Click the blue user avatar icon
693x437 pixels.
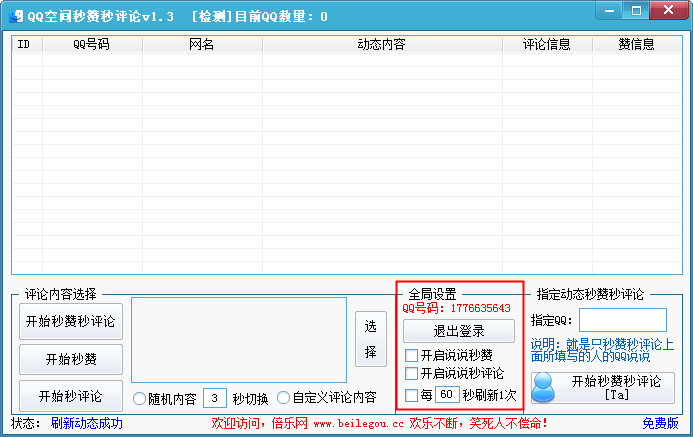pyautogui.click(x=544, y=388)
